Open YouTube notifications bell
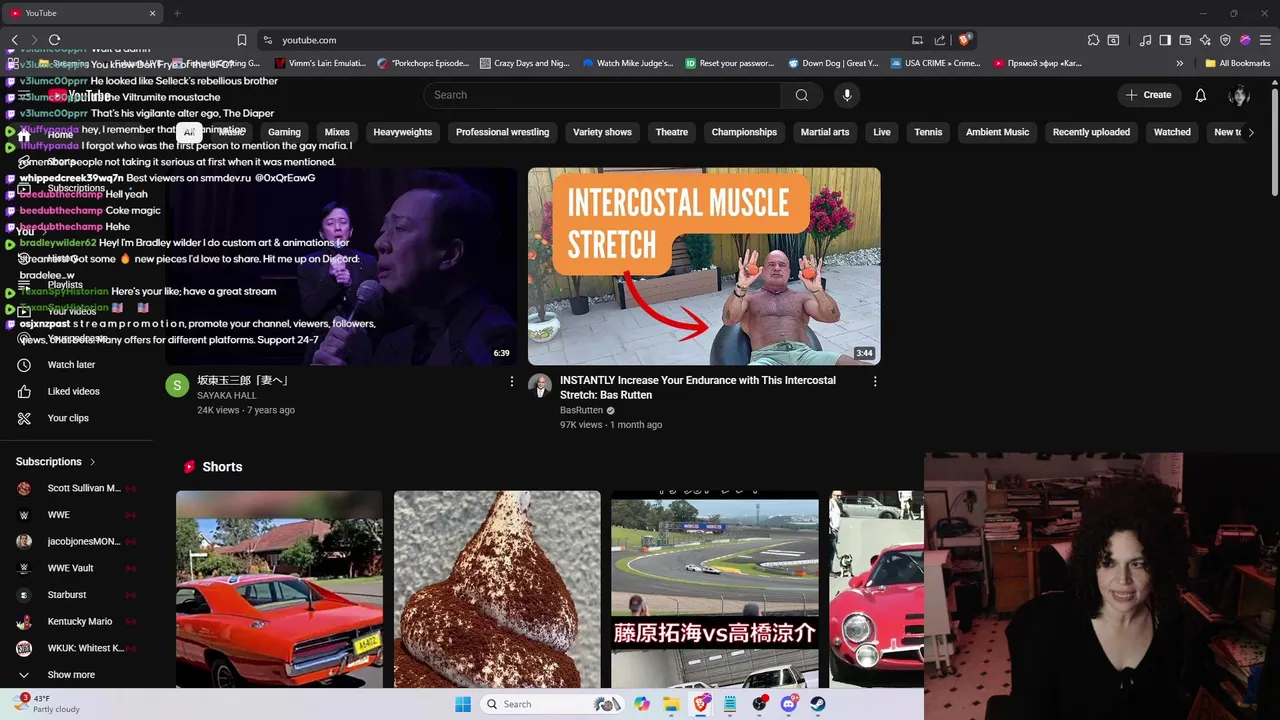1280x720 pixels. pyautogui.click(x=1200, y=95)
